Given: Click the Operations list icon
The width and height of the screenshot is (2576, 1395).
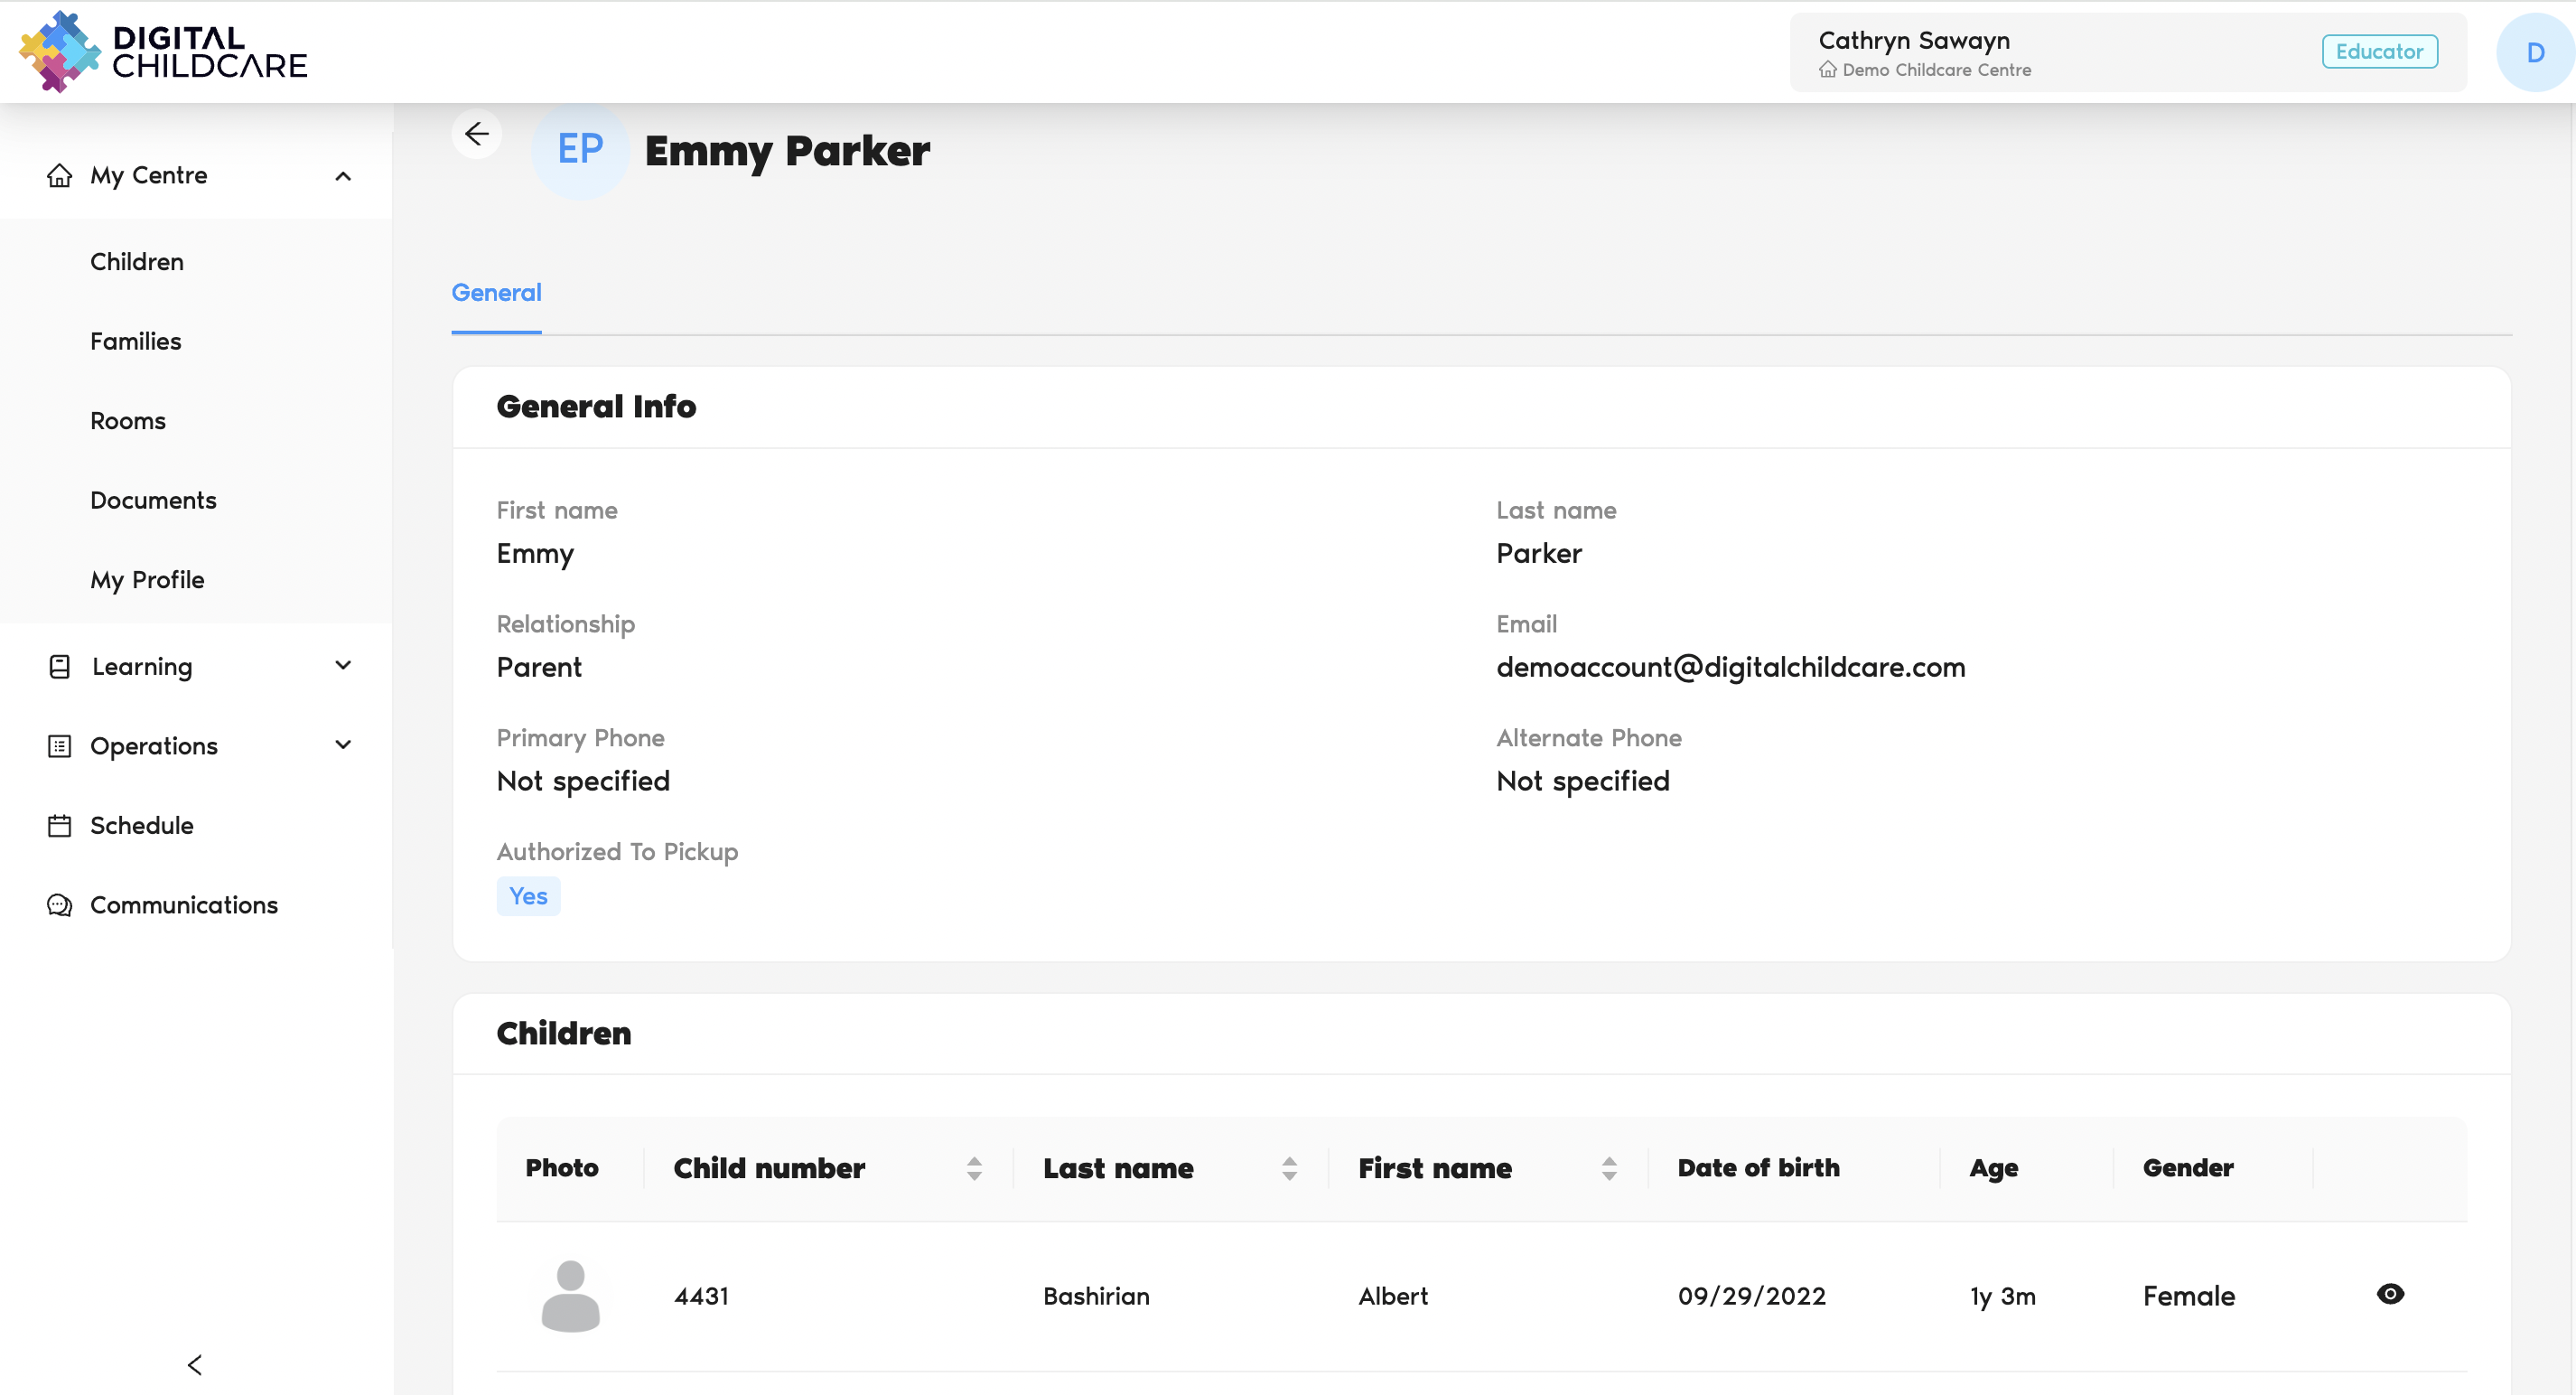Looking at the screenshot, I should [x=59, y=746].
